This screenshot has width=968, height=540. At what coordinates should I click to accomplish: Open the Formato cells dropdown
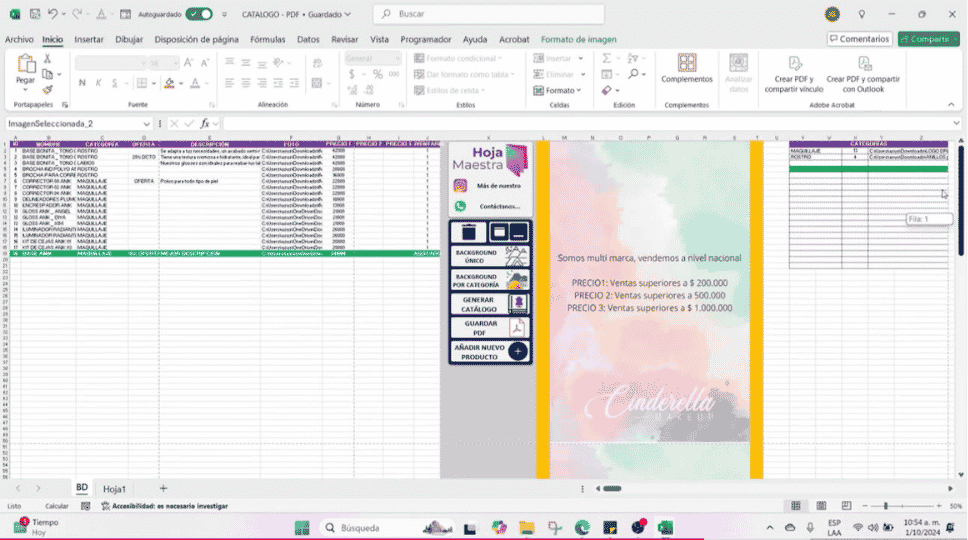tap(559, 90)
